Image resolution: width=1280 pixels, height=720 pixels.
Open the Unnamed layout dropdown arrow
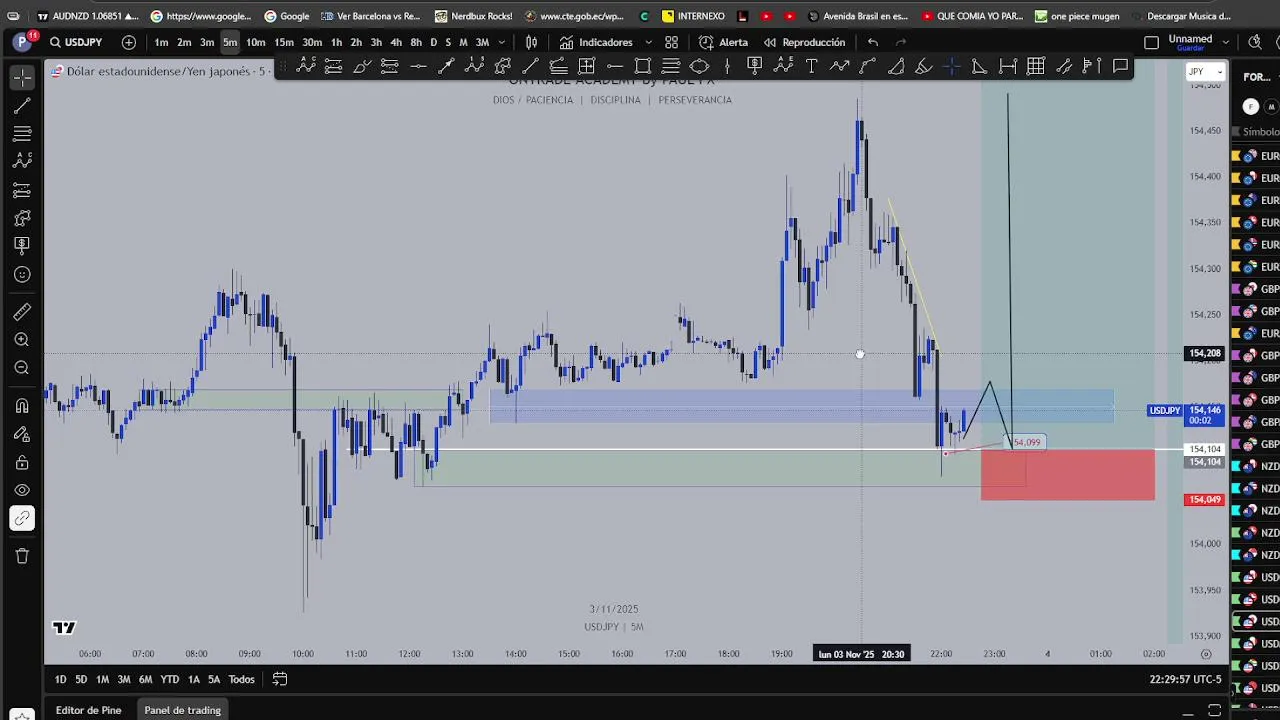pyautogui.click(x=1225, y=42)
